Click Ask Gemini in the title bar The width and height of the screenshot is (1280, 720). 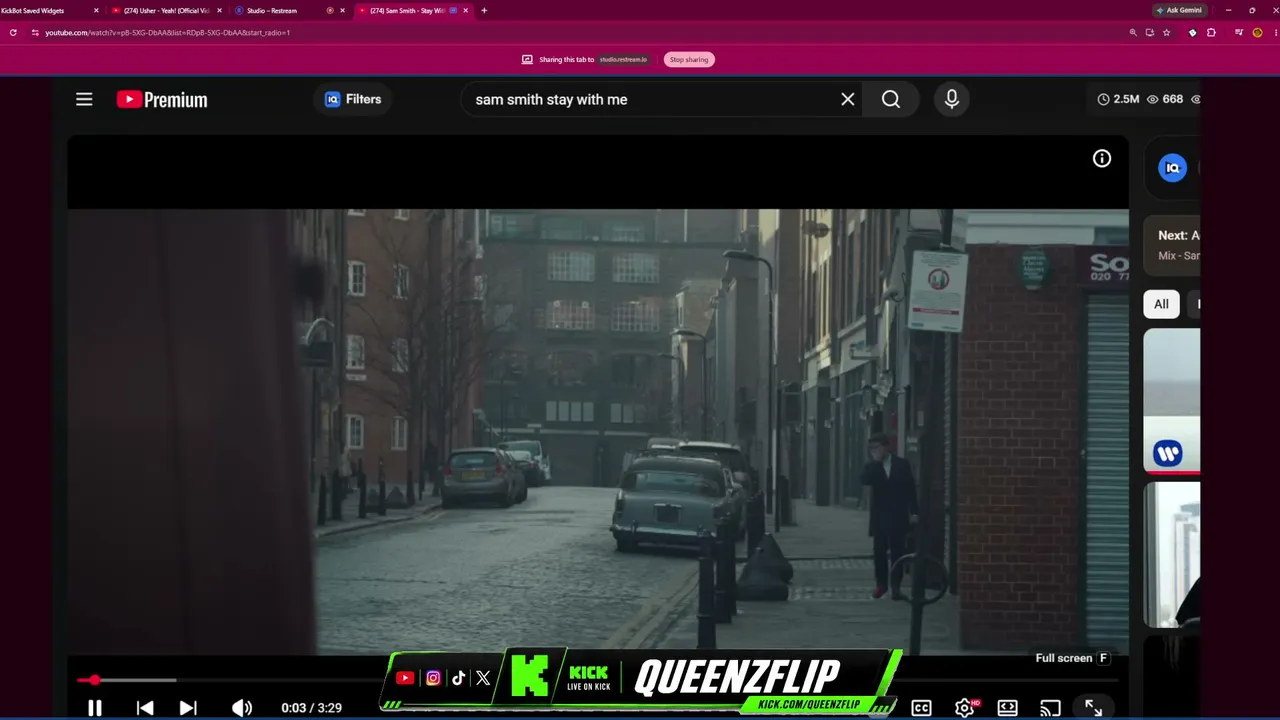(1179, 10)
